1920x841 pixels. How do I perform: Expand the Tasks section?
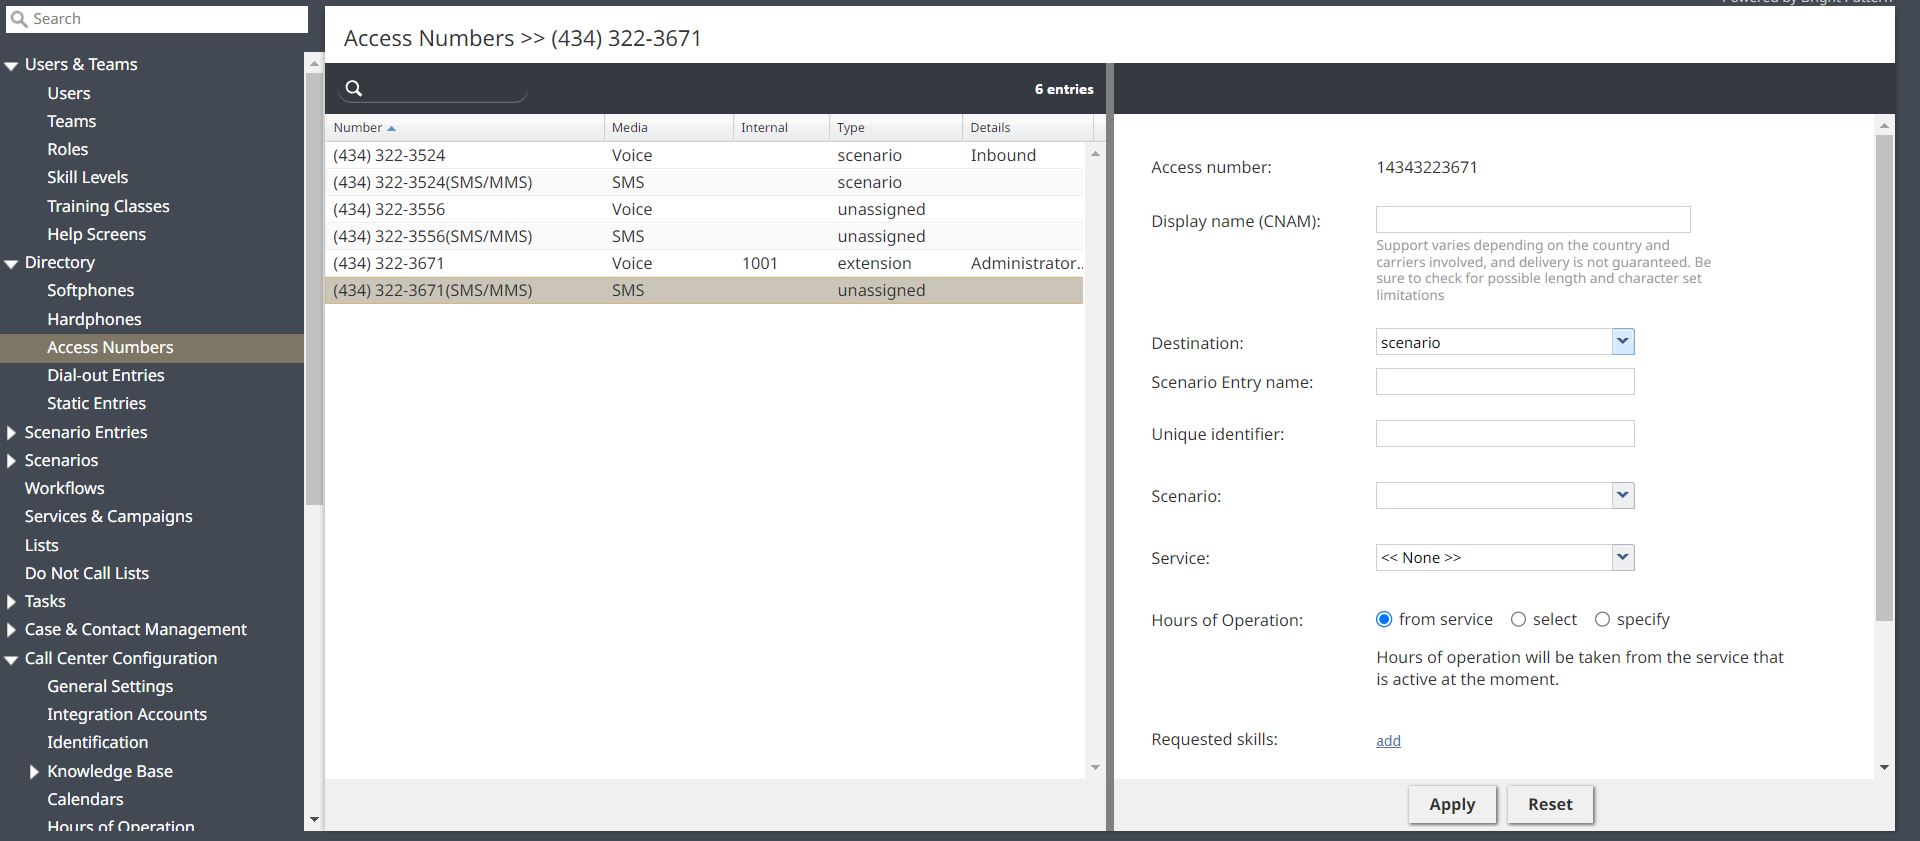coord(11,602)
